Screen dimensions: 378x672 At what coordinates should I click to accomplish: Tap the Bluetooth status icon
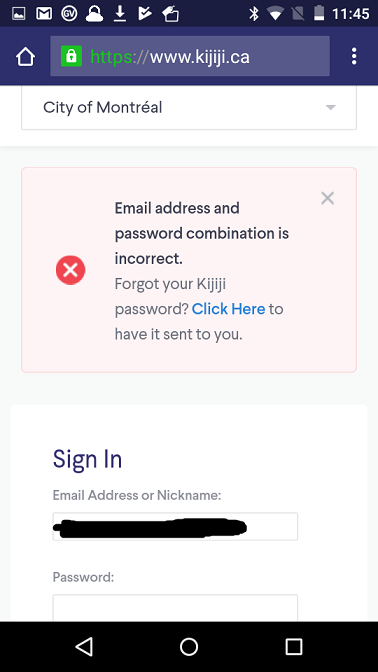point(254,14)
